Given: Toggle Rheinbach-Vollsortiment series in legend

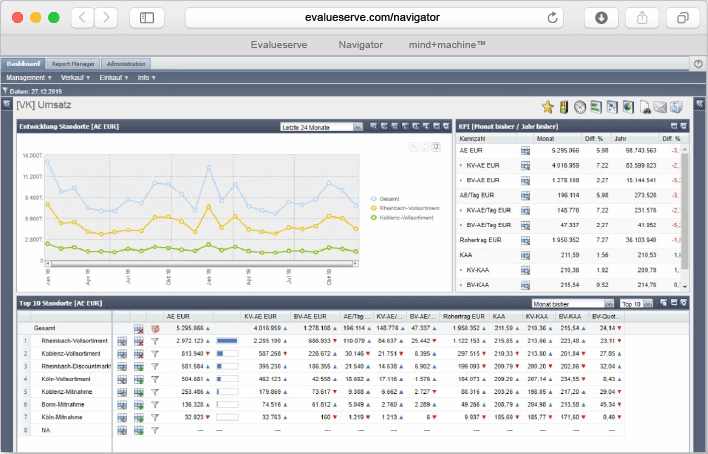Looking at the screenshot, I should click(405, 208).
